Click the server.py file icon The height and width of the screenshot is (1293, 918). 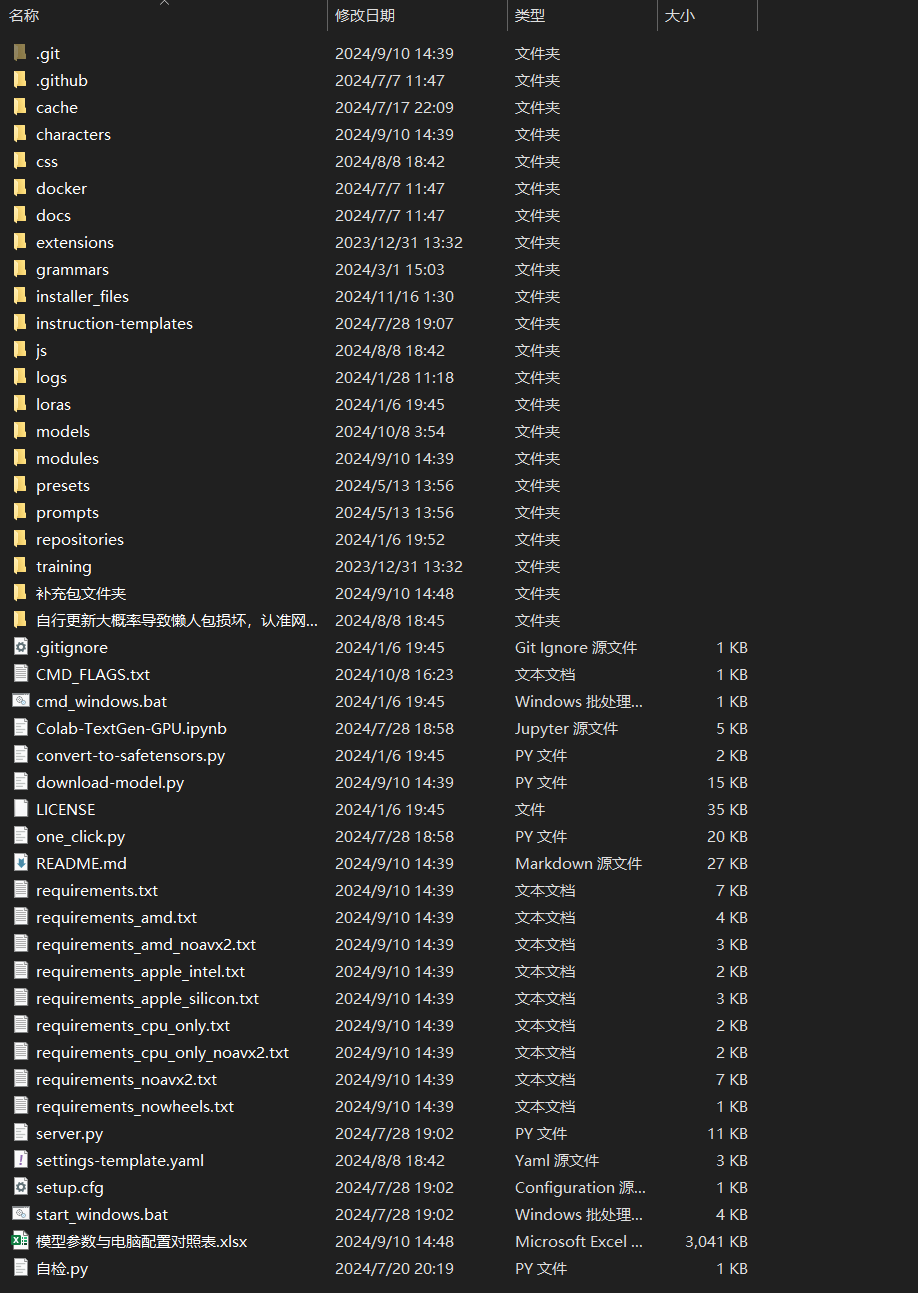20,1133
